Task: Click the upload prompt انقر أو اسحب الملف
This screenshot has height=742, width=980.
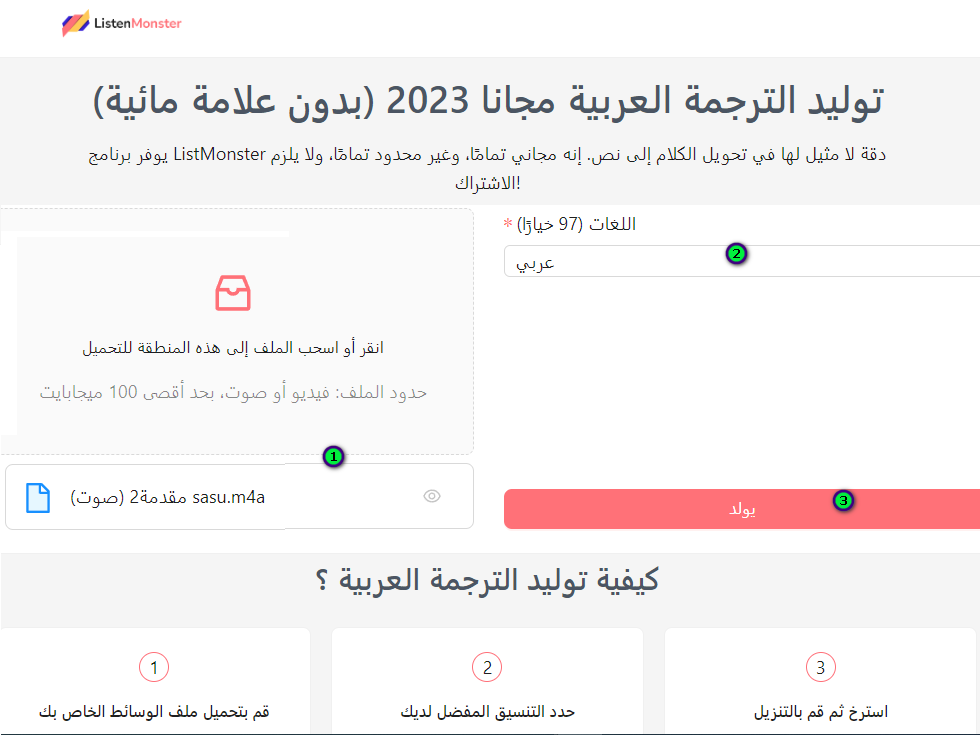Action: pos(233,348)
